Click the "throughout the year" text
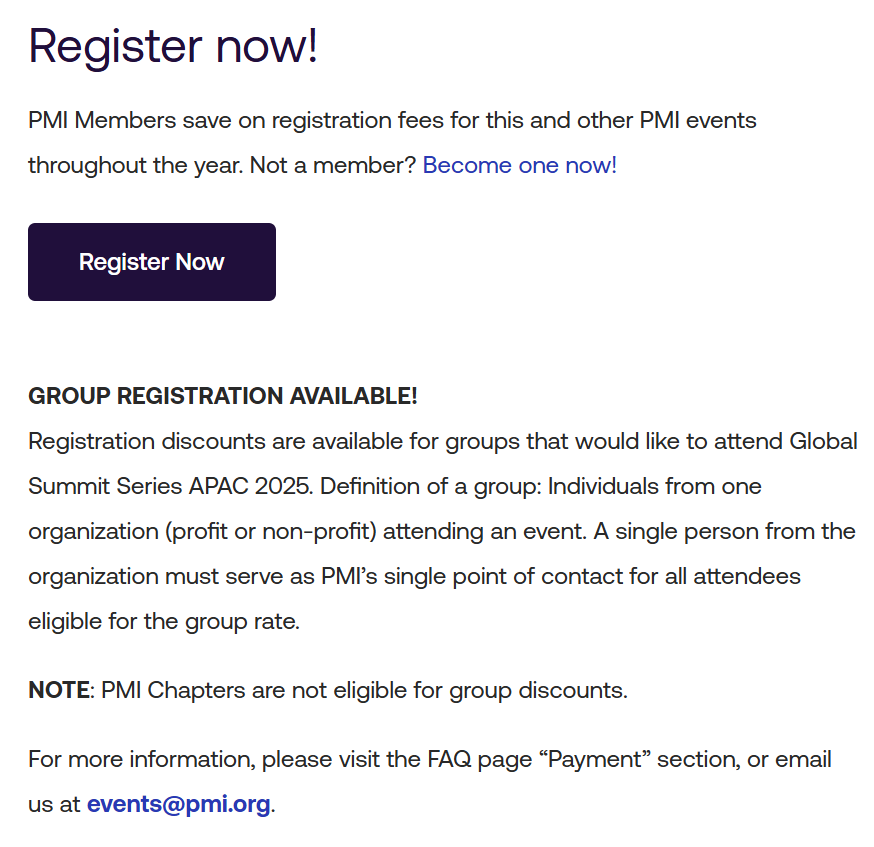This screenshot has height=847, width=874. (134, 165)
